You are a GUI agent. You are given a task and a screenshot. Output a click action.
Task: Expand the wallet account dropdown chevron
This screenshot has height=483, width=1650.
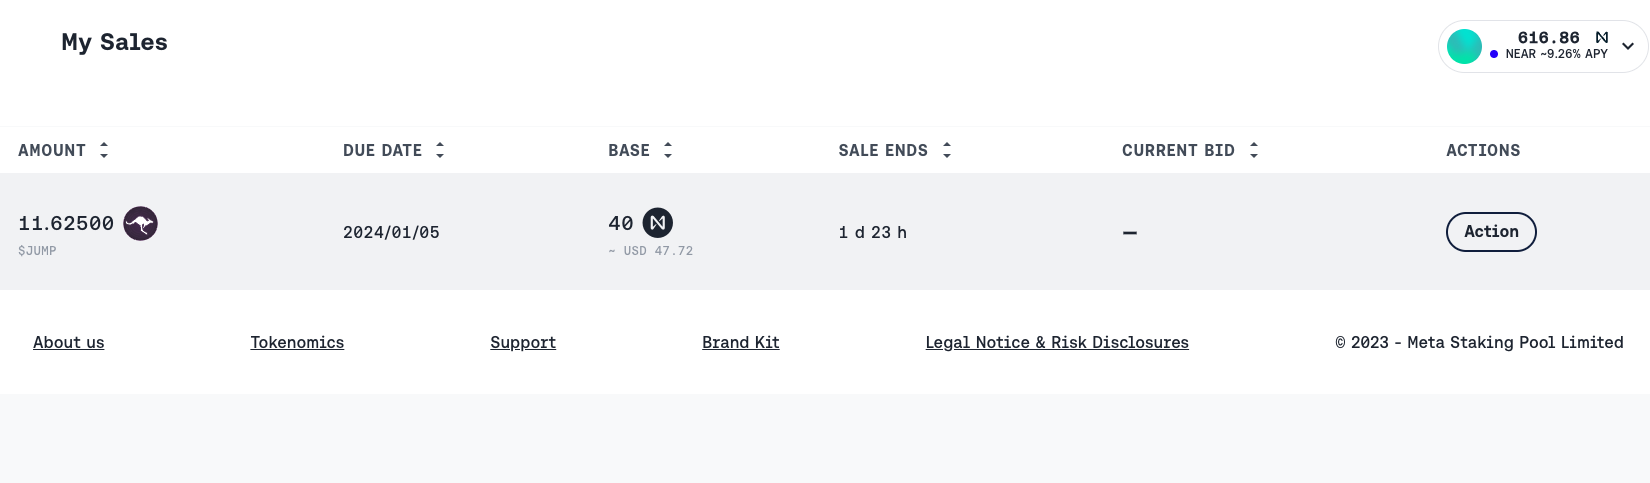coord(1628,46)
